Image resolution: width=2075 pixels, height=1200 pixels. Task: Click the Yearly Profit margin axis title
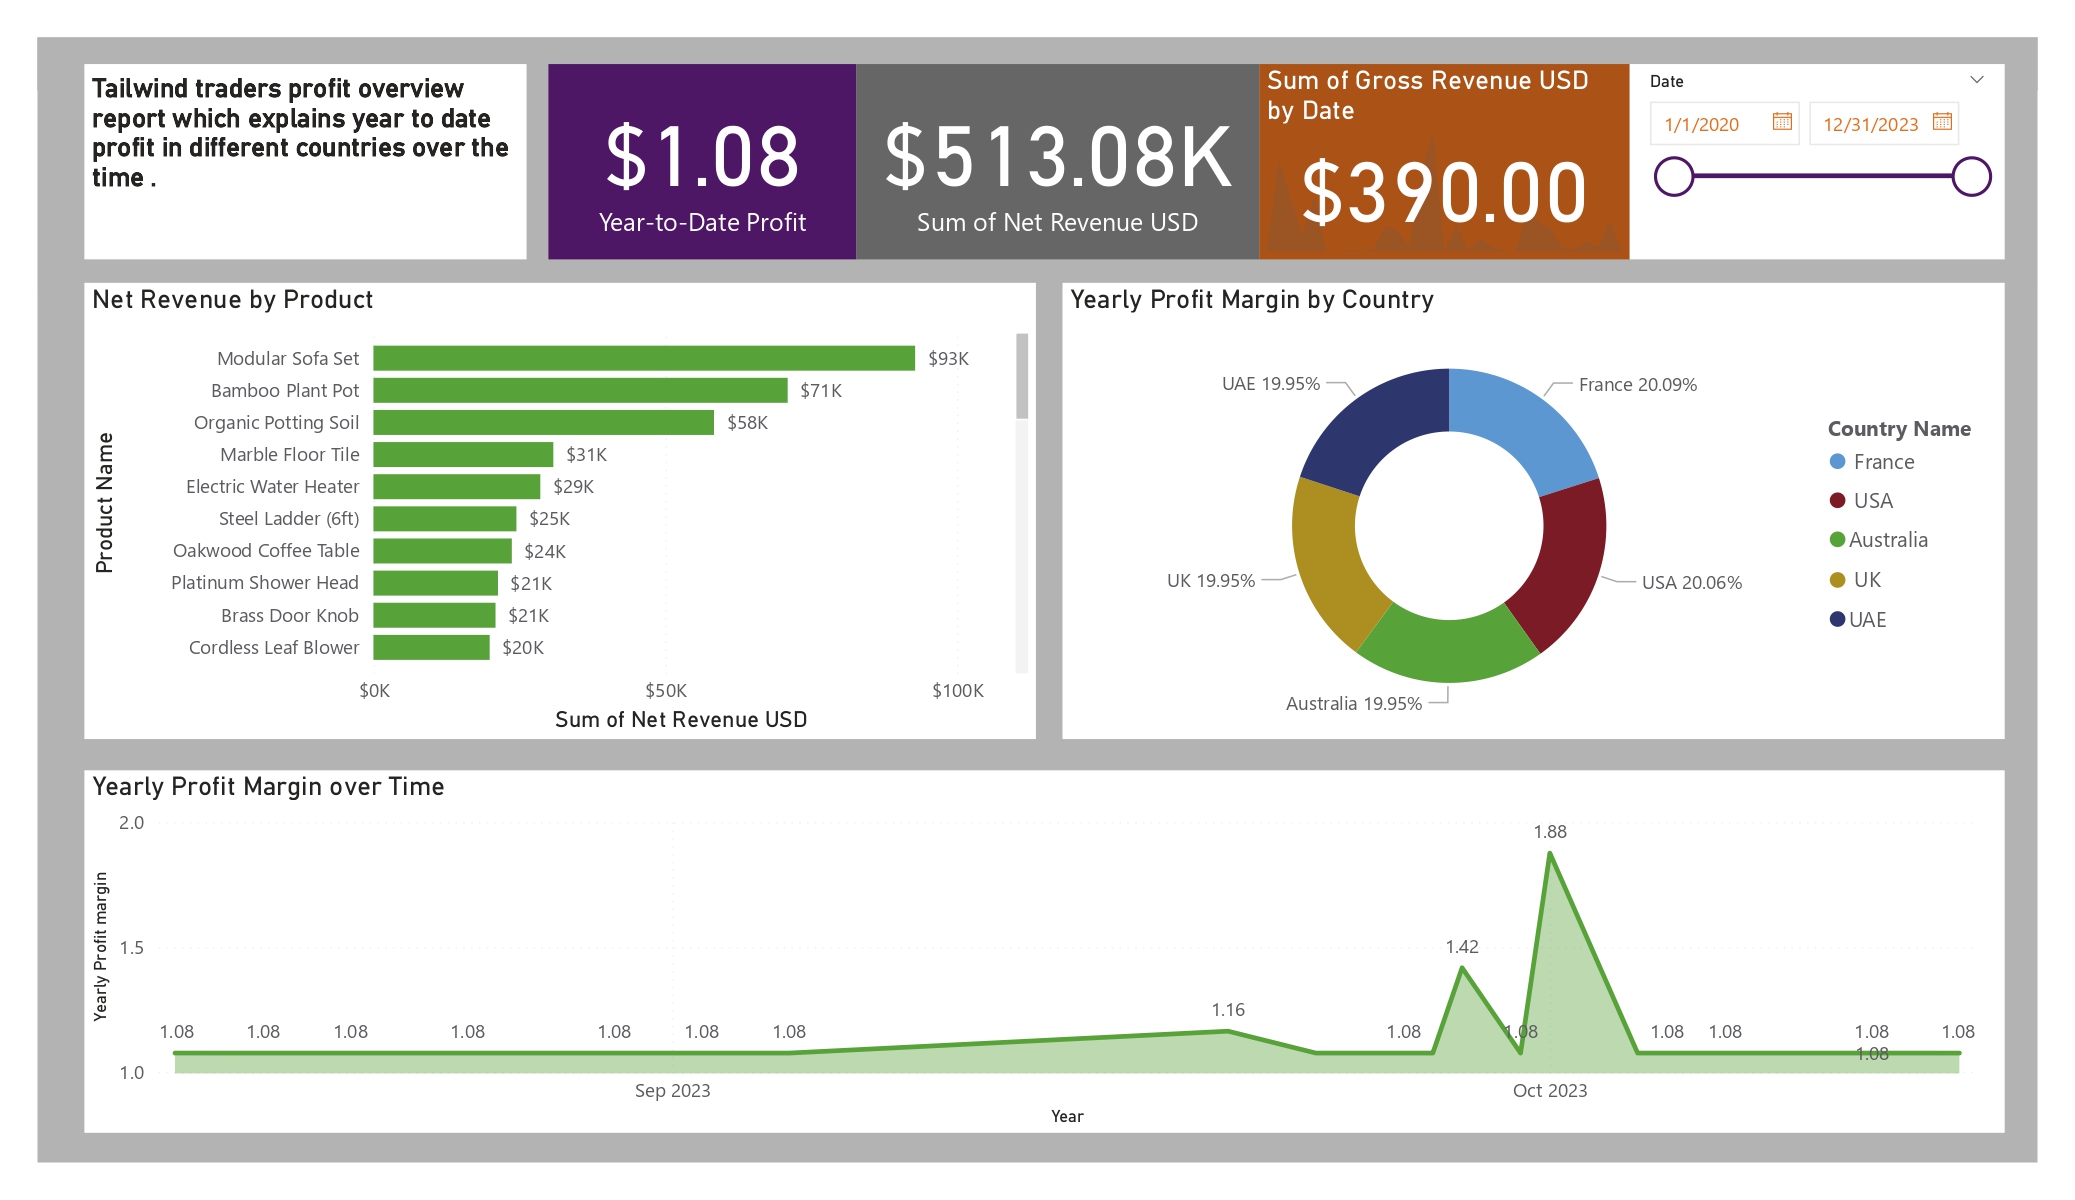point(100,946)
